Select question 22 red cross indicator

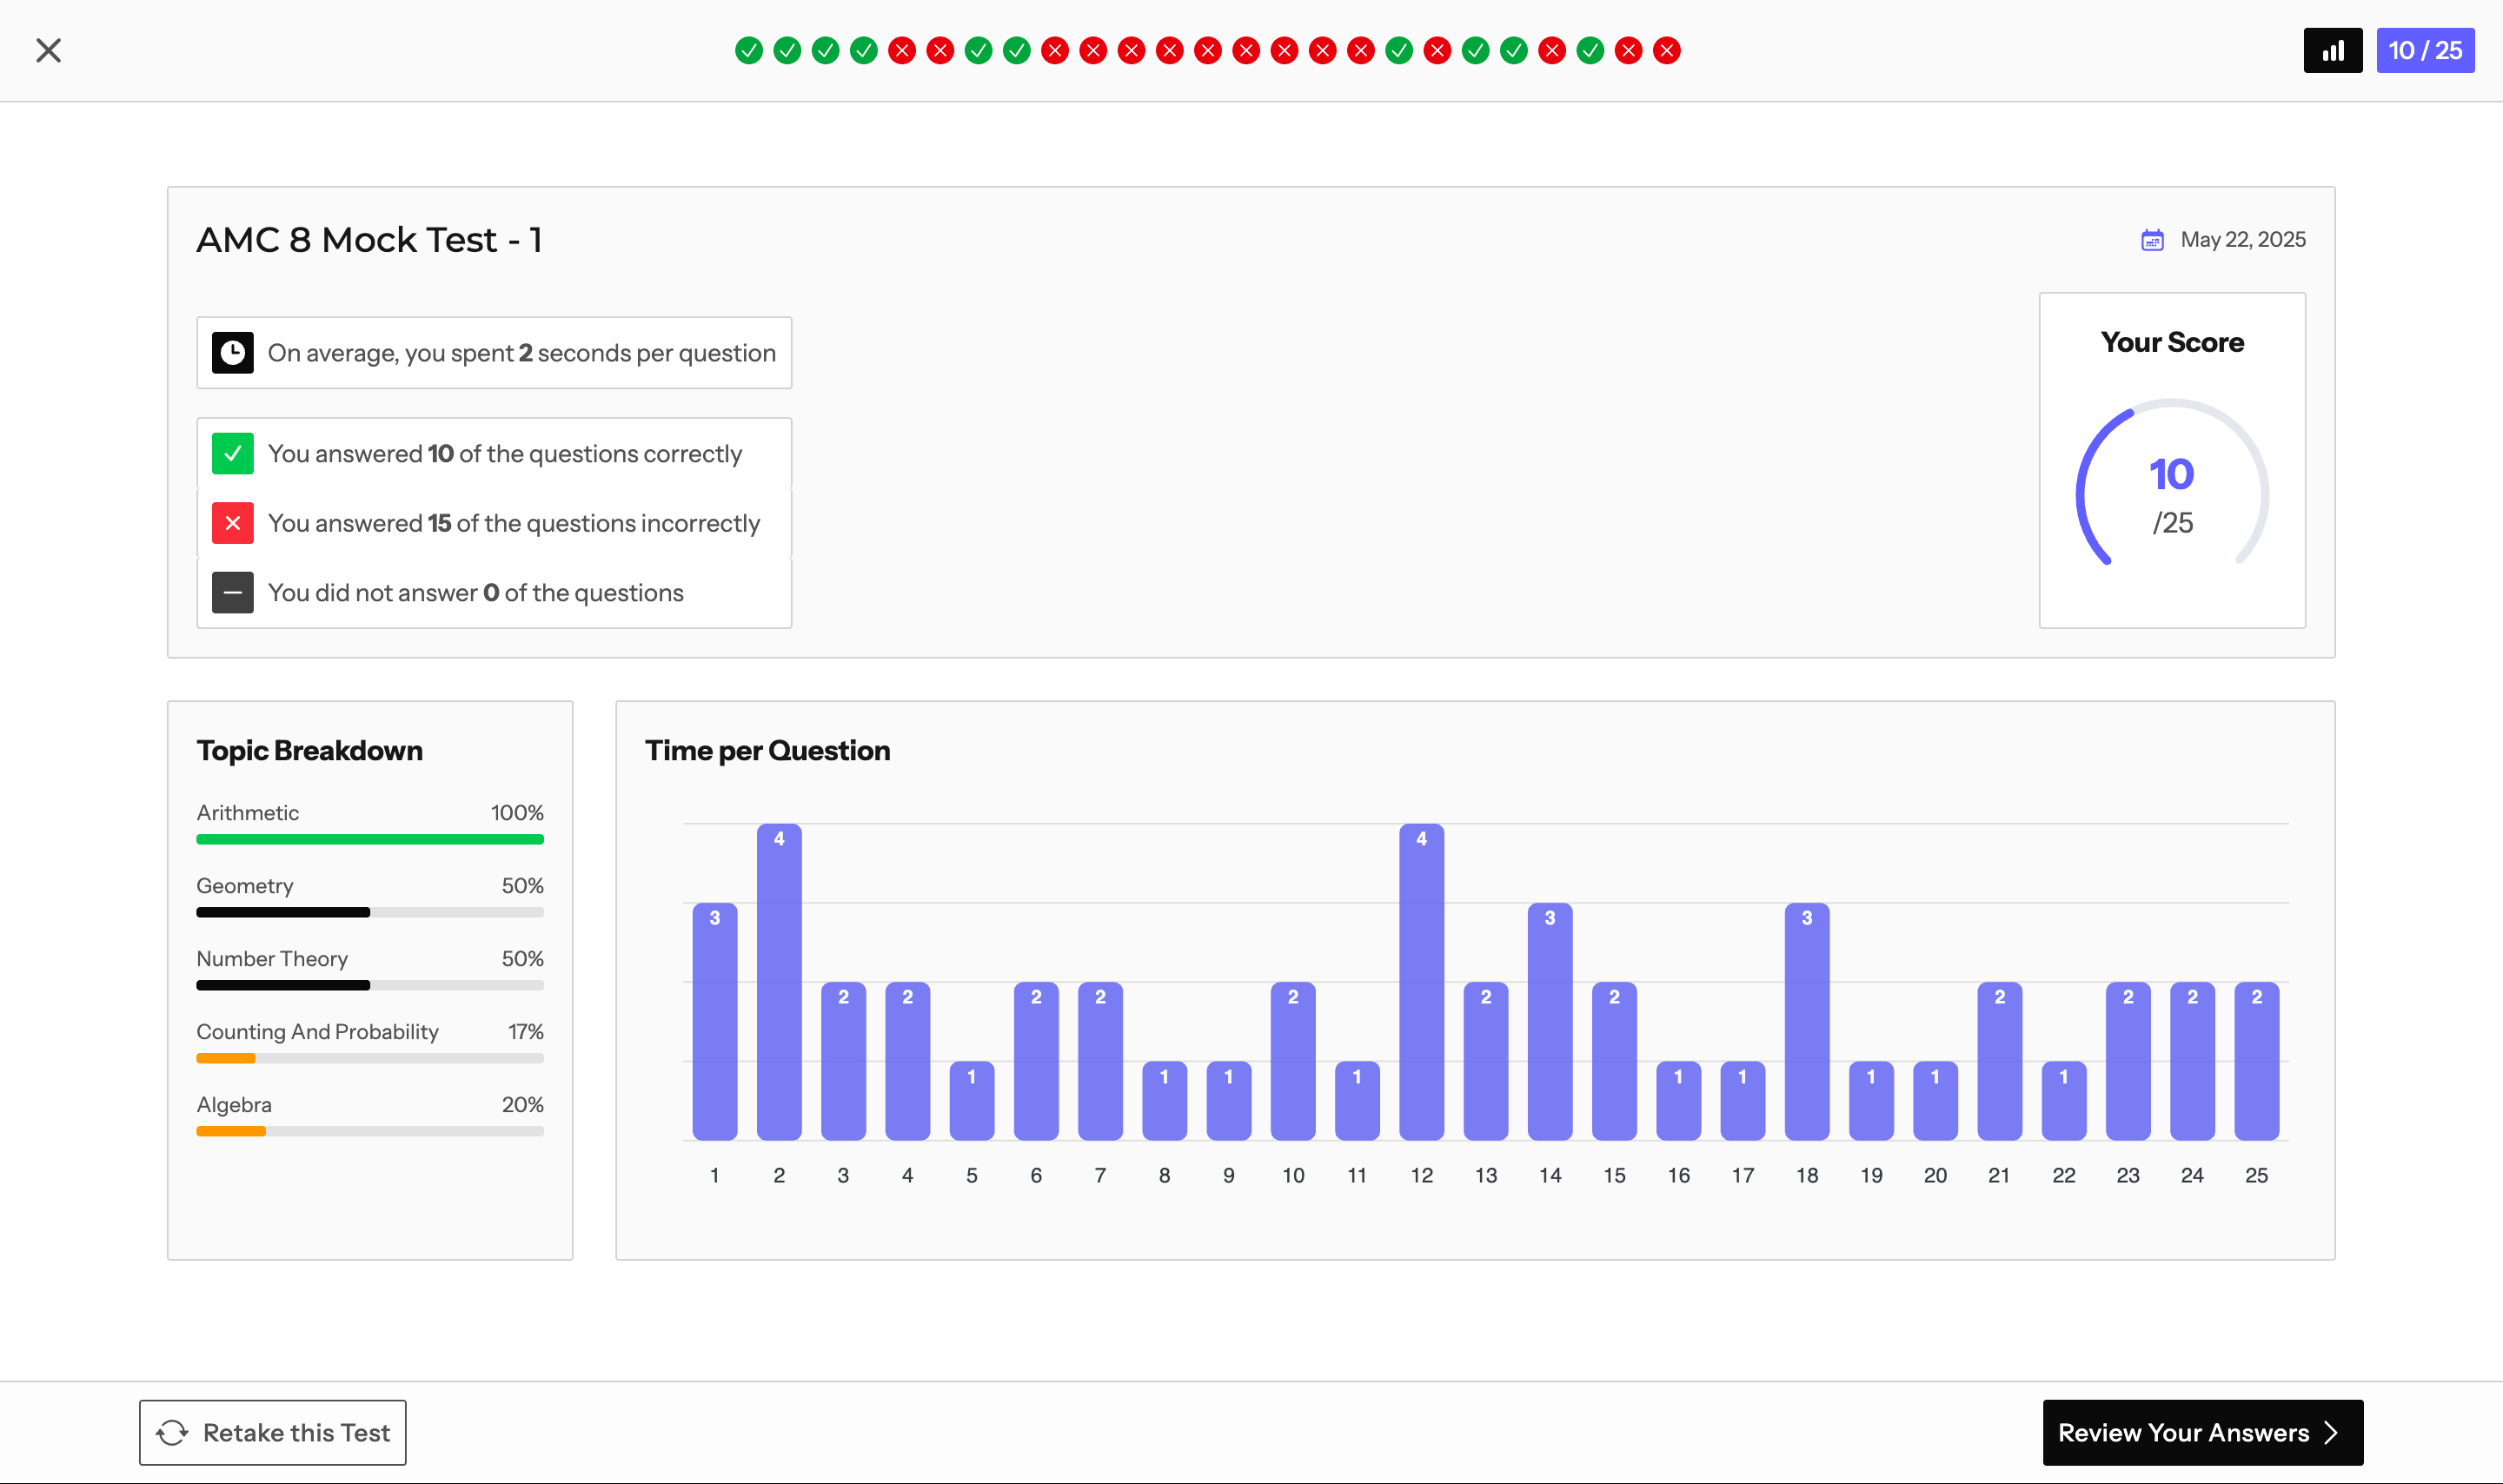pyautogui.click(x=1552, y=50)
